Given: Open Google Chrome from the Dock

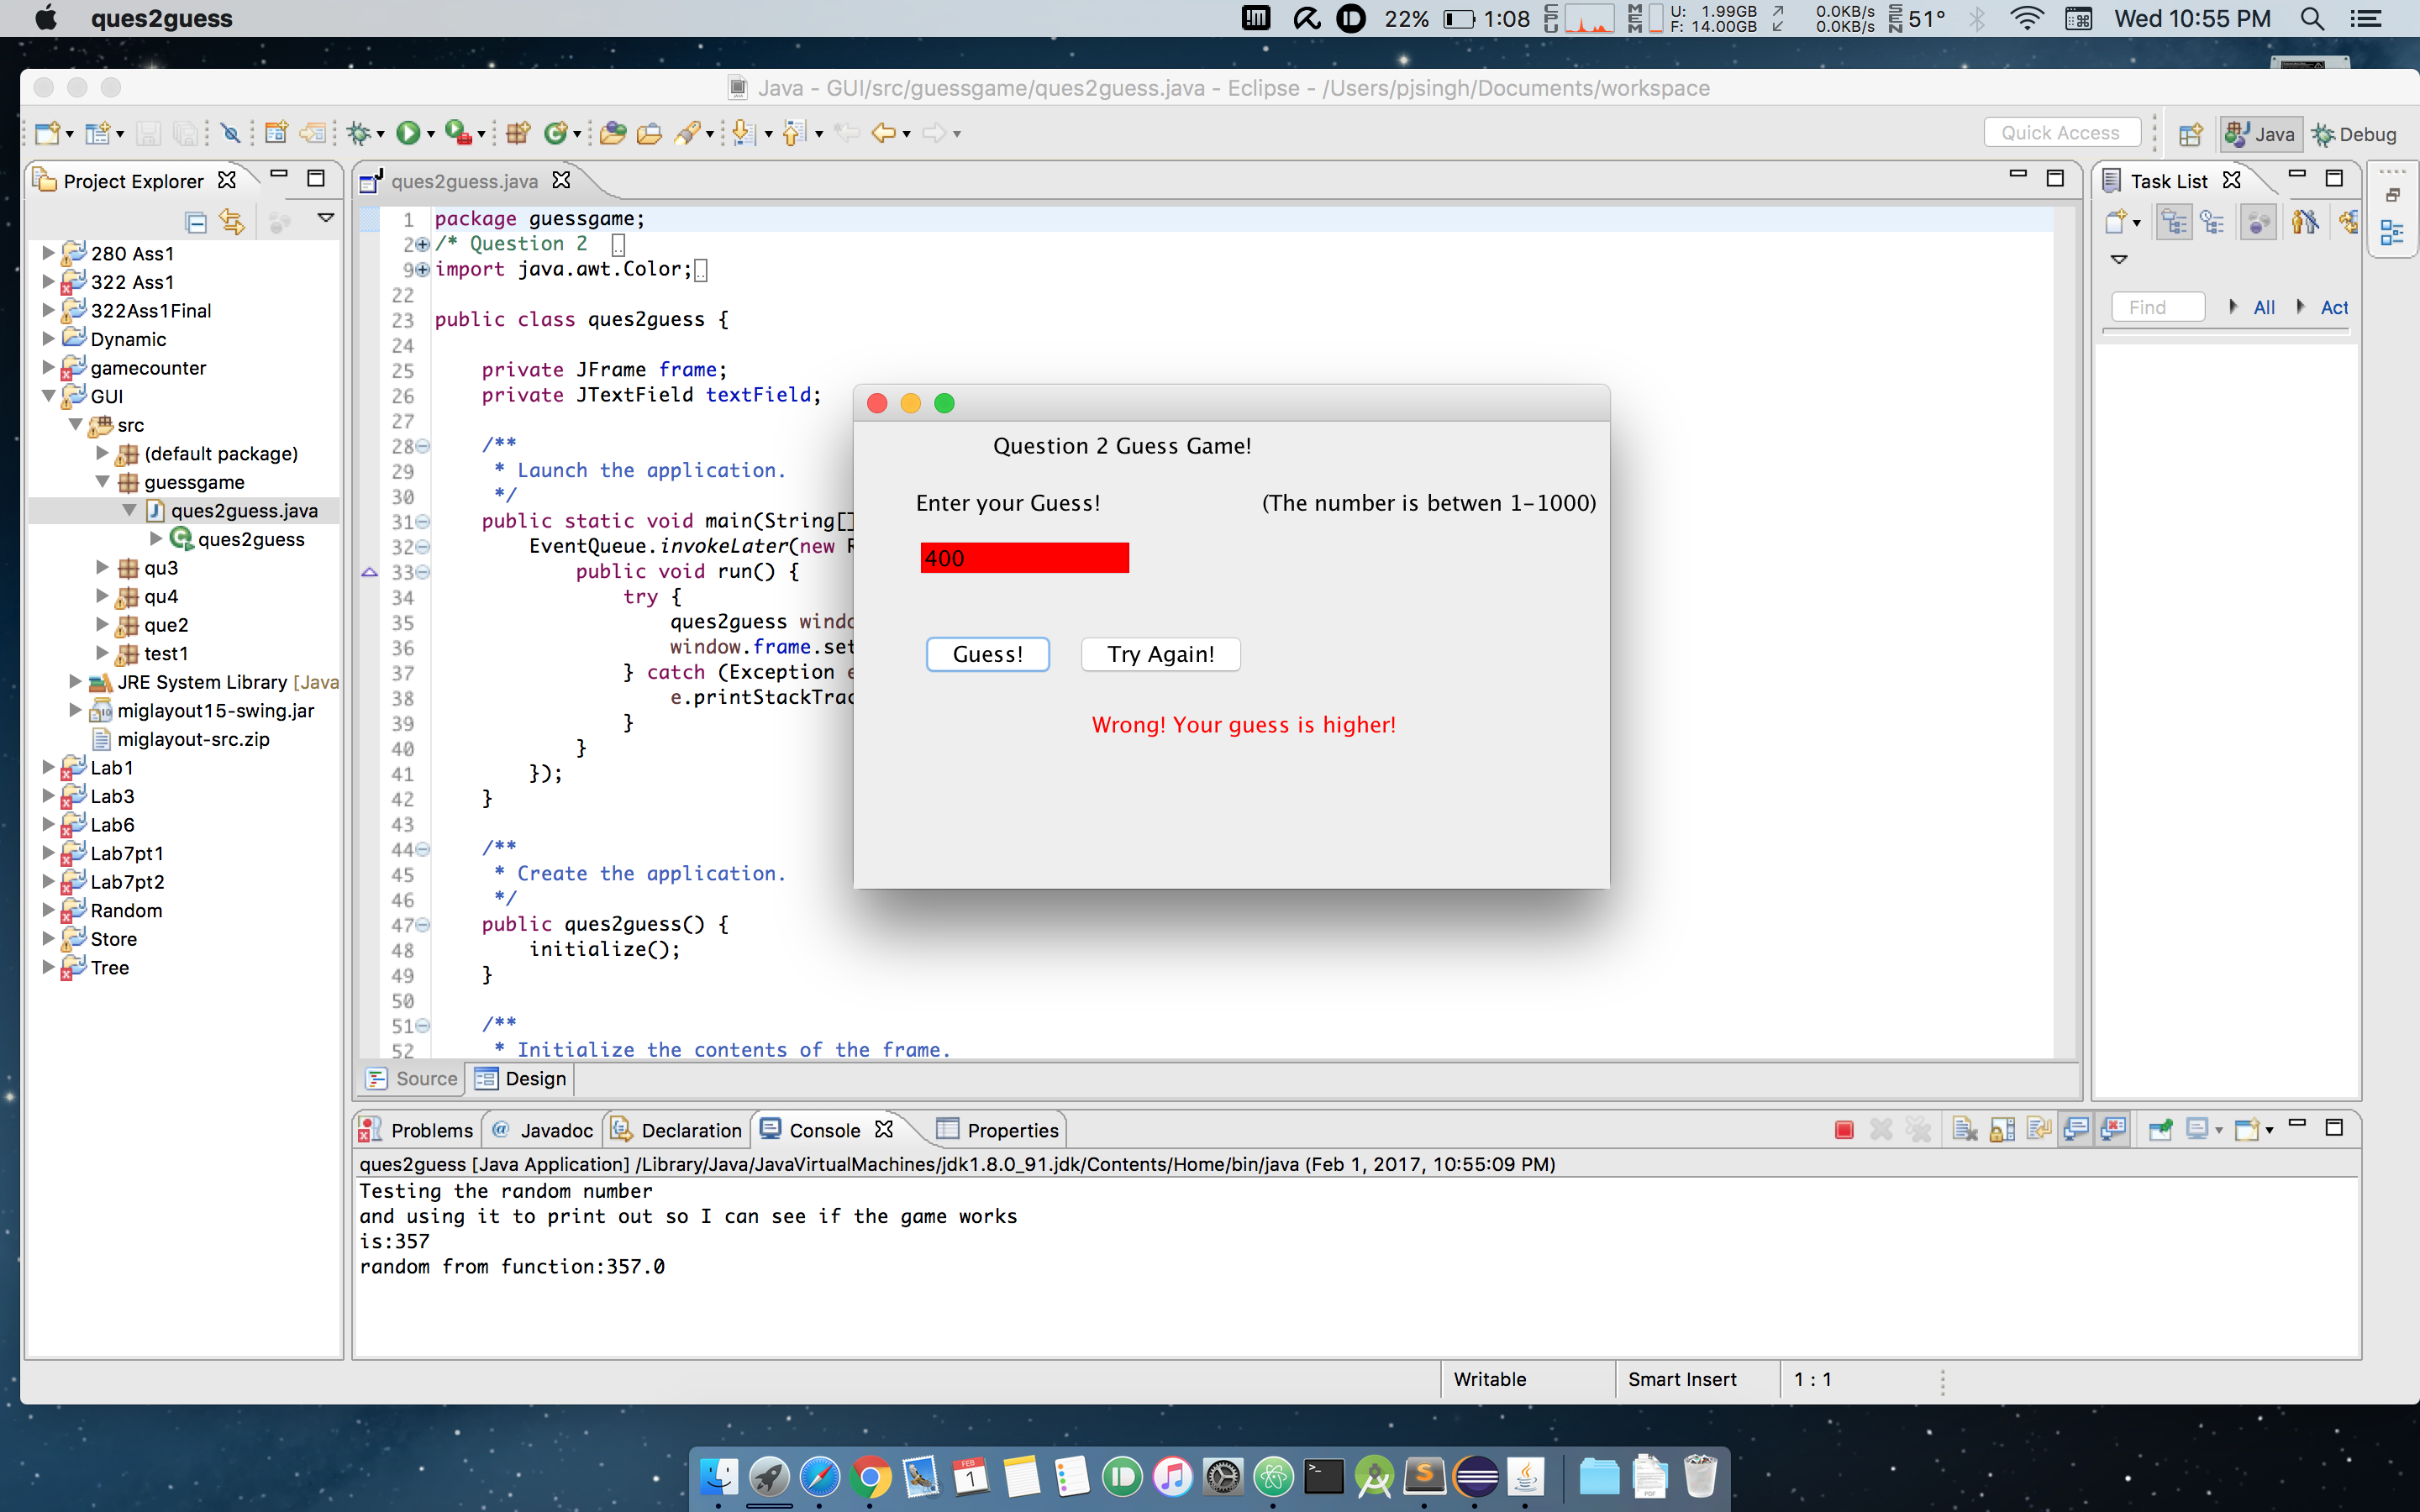Looking at the screenshot, I should click(x=870, y=1476).
